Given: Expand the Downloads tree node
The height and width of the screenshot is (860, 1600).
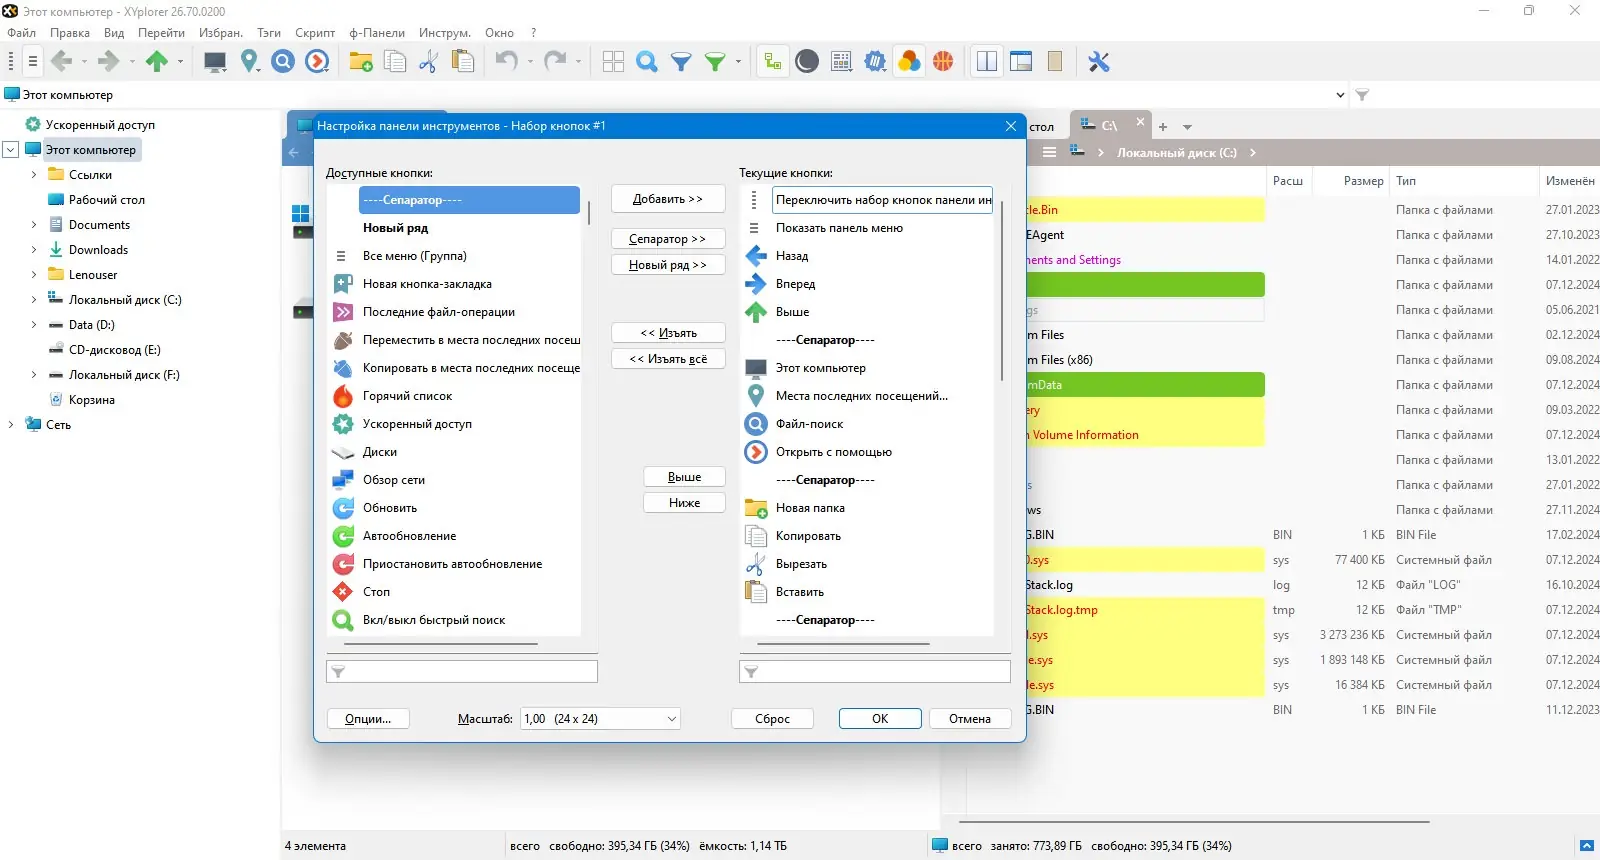Looking at the screenshot, I should (34, 250).
